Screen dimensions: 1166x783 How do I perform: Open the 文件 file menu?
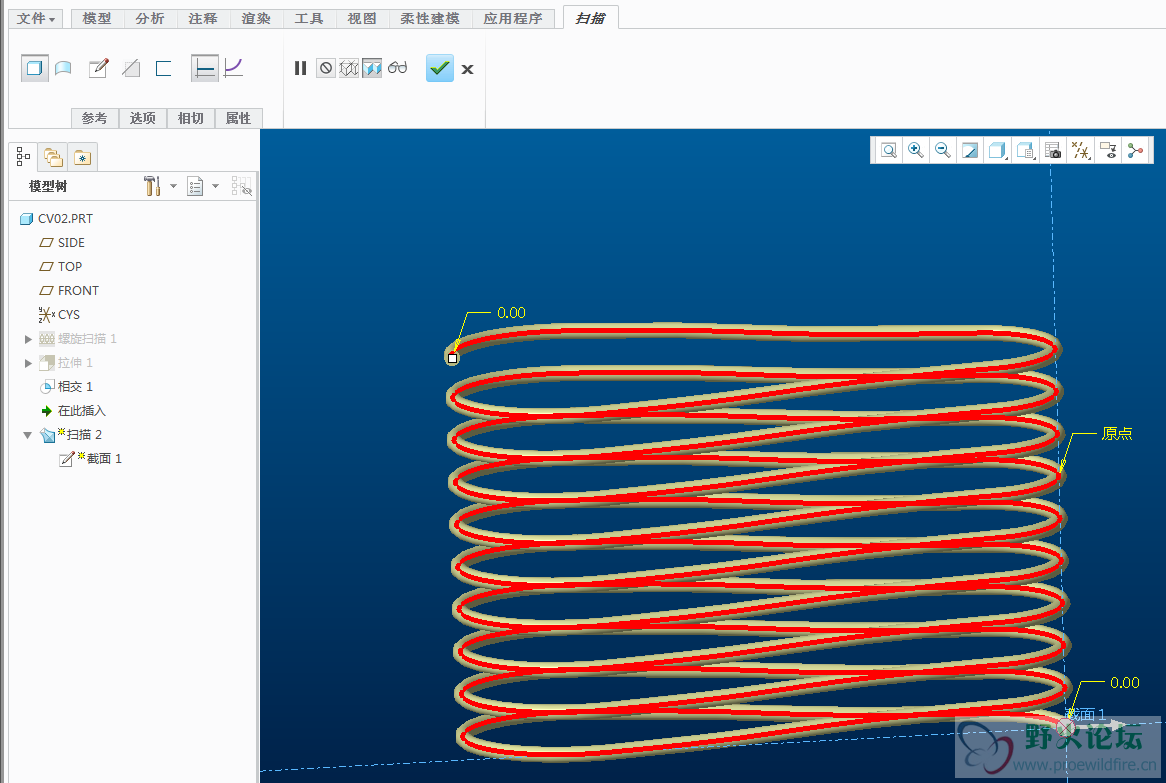point(36,19)
